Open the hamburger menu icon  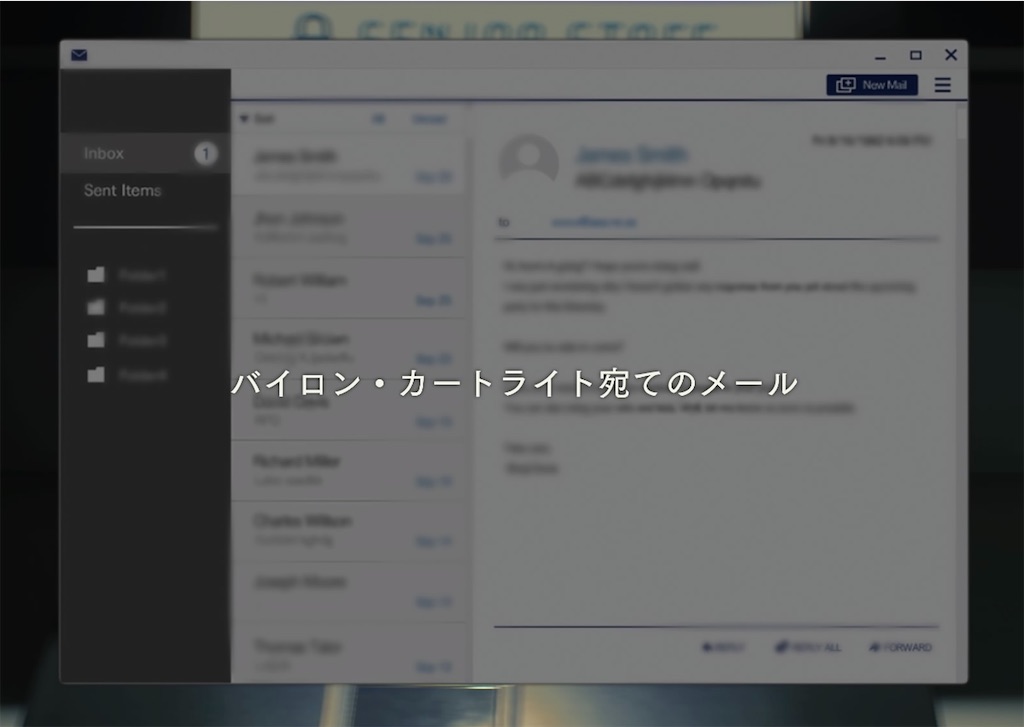(942, 85)
